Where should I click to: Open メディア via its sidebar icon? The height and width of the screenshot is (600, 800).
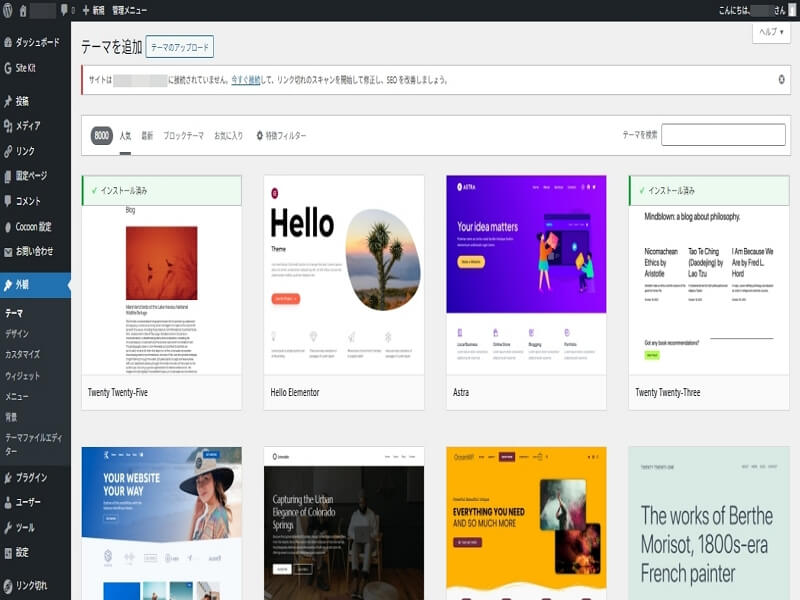click(x=9, y=126)
